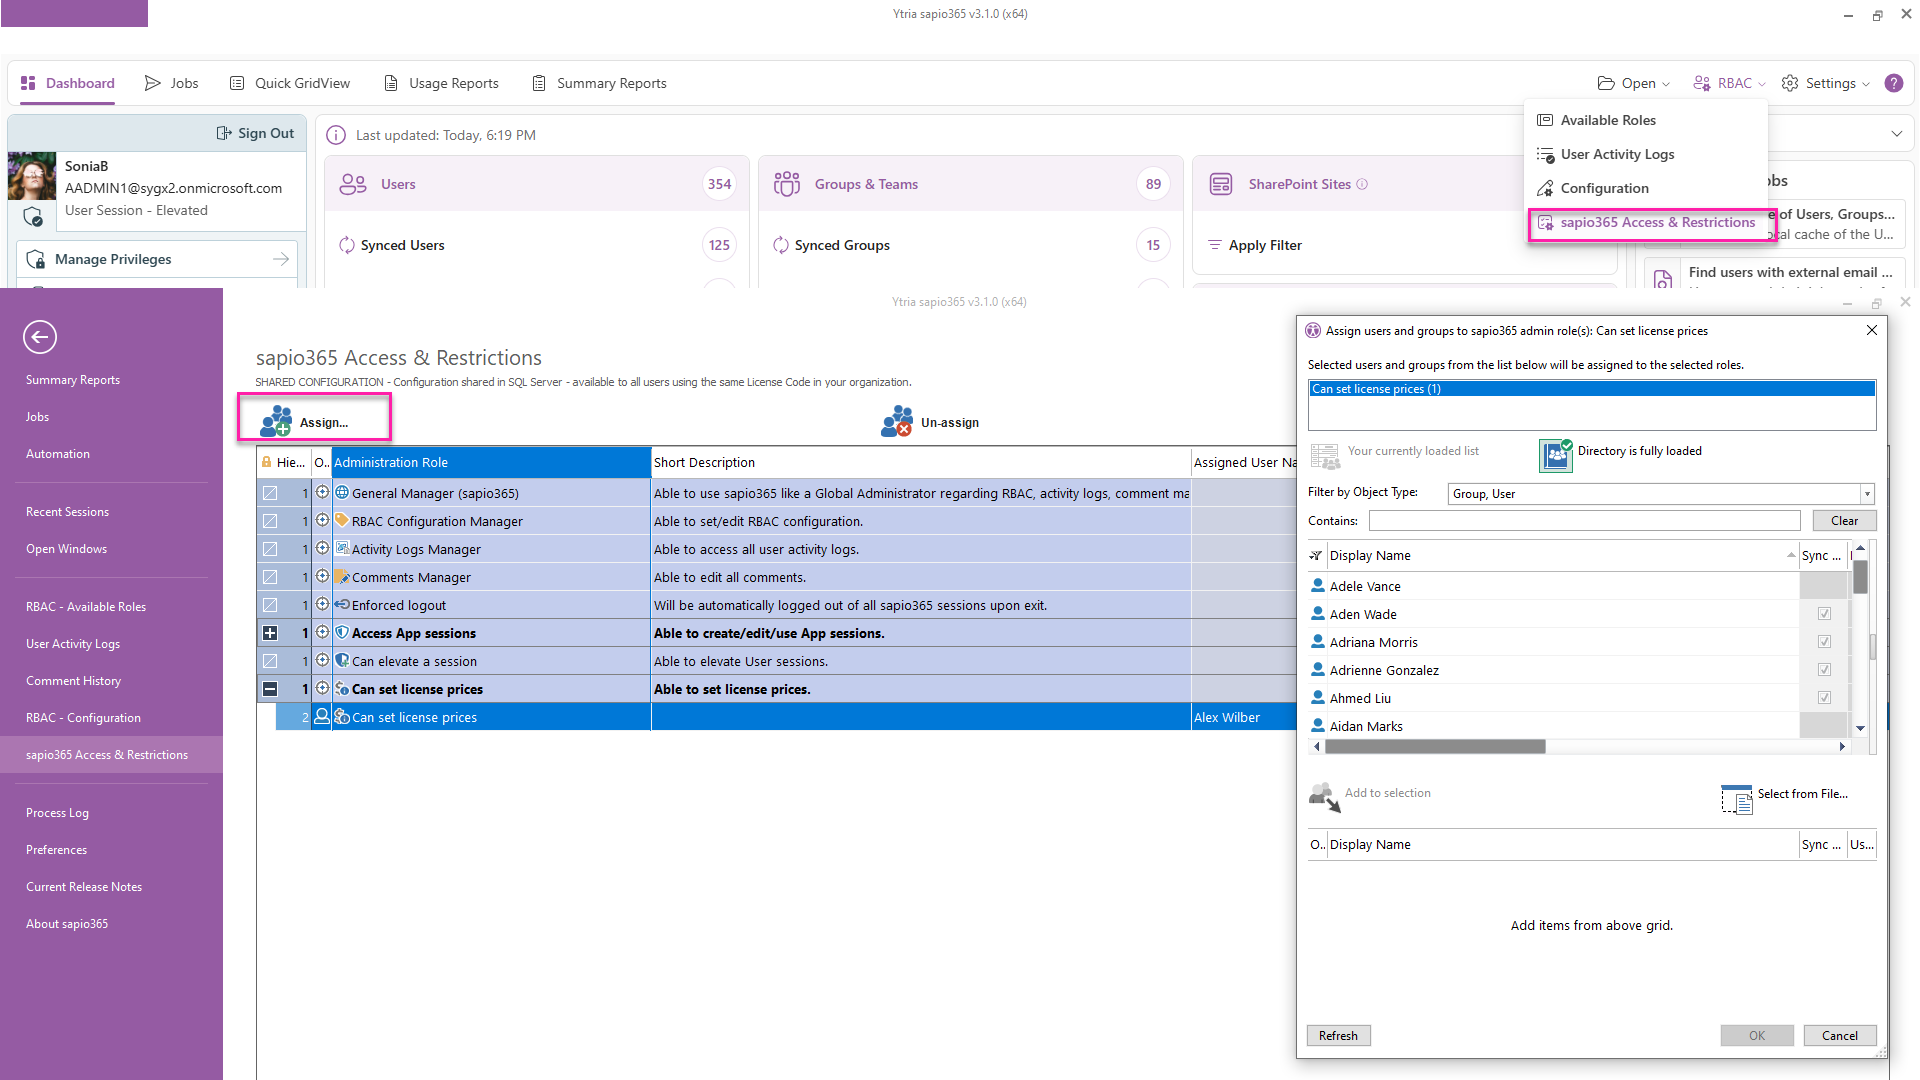Collapse the Can set license prices row
Image resolution: width=1920 pixels, height=1080 pixels.
270,689
